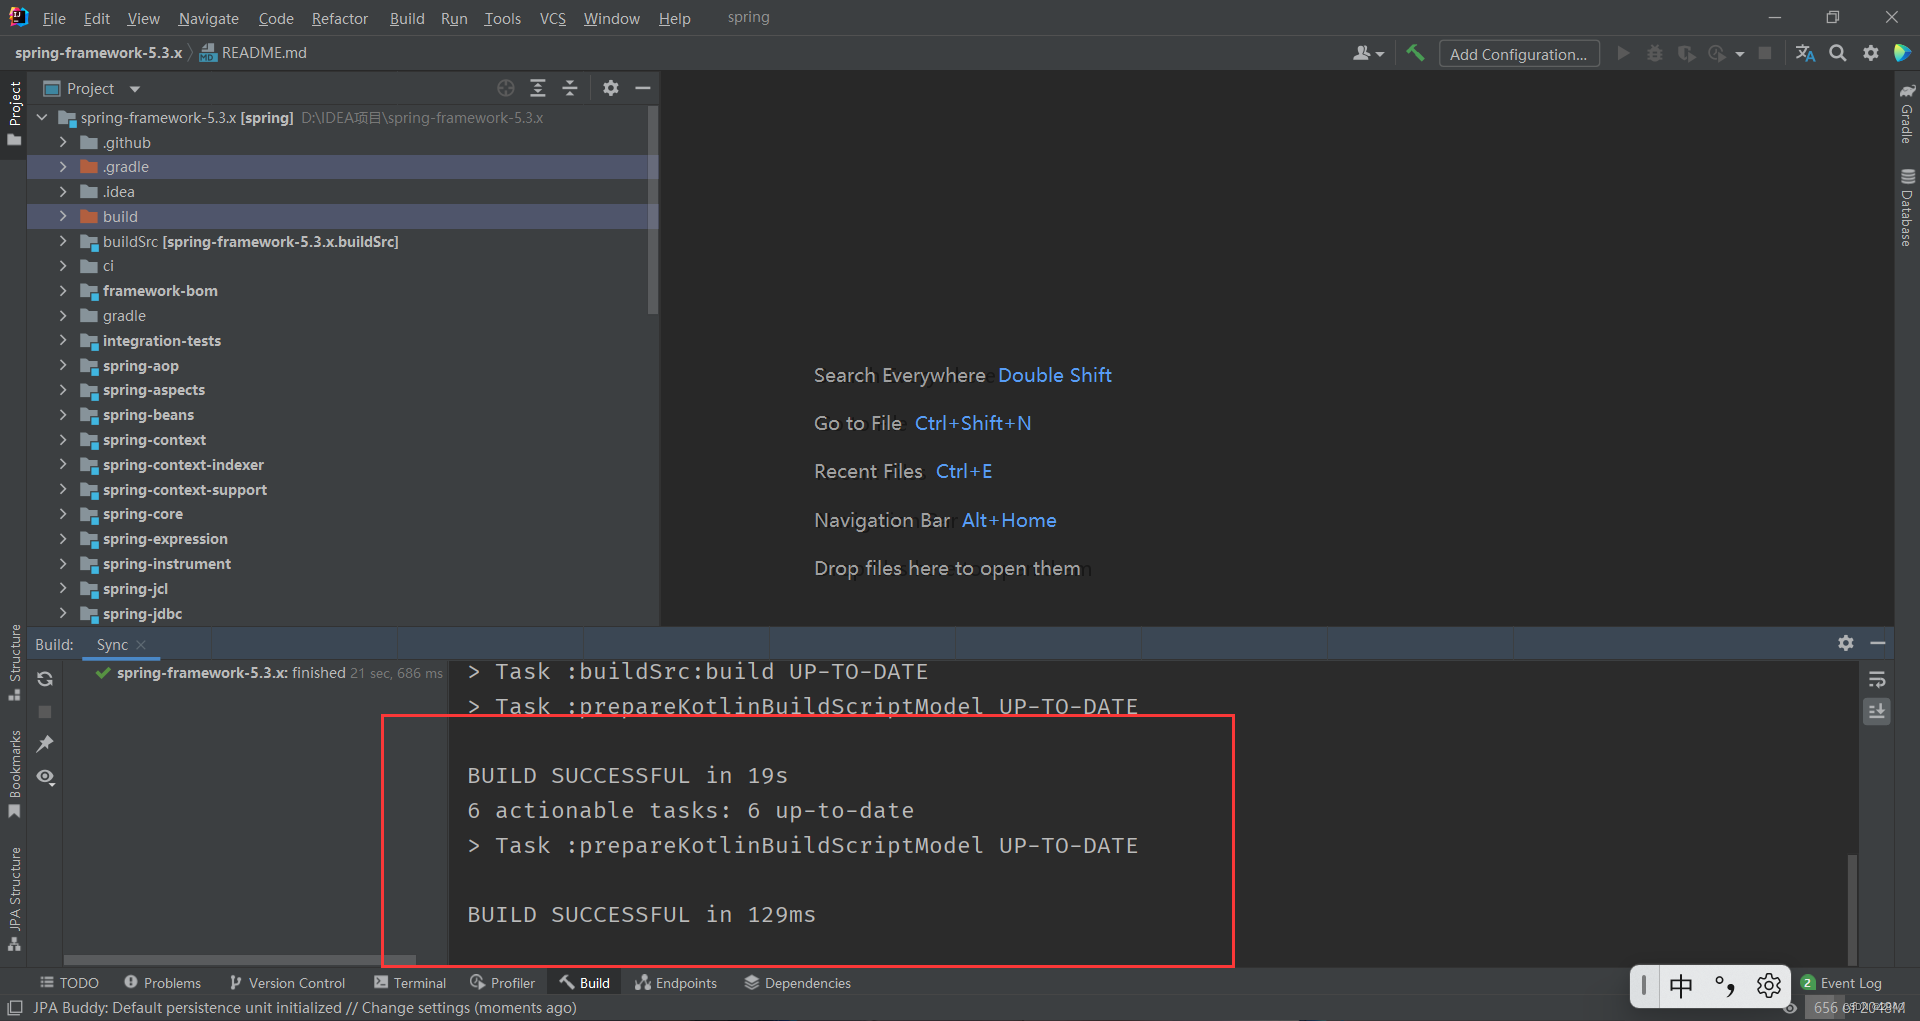Open the profiler run dropdown arrow
1920x1021 pixels.
pyautogui.click(x=1740, y=54)
